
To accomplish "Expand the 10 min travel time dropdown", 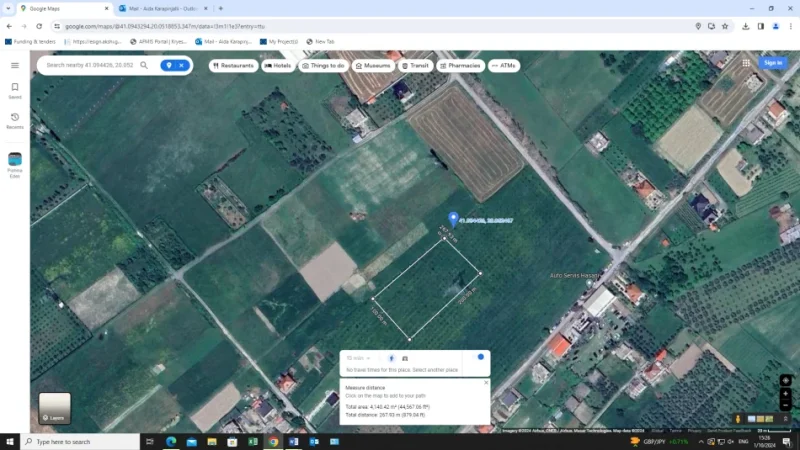I will coord(357,358).
